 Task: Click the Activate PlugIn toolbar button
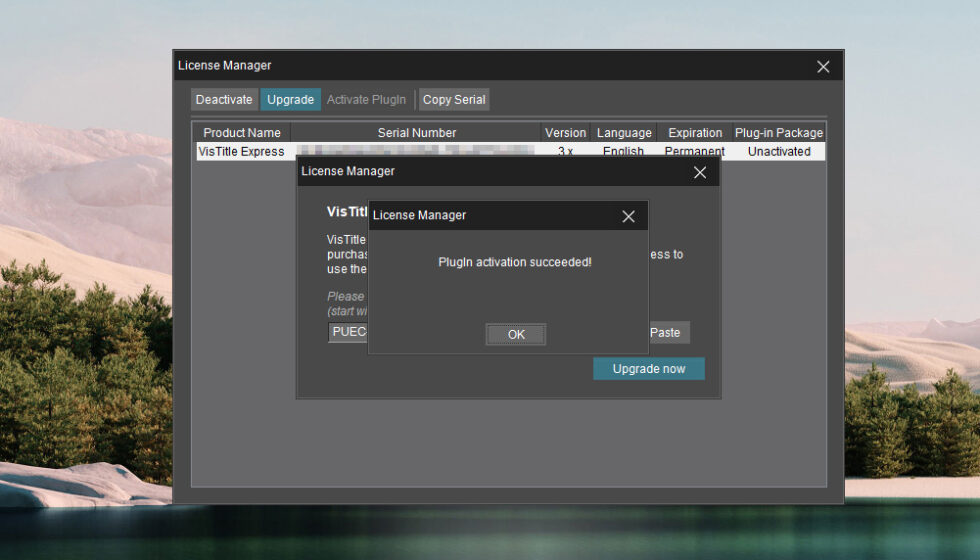366,99
